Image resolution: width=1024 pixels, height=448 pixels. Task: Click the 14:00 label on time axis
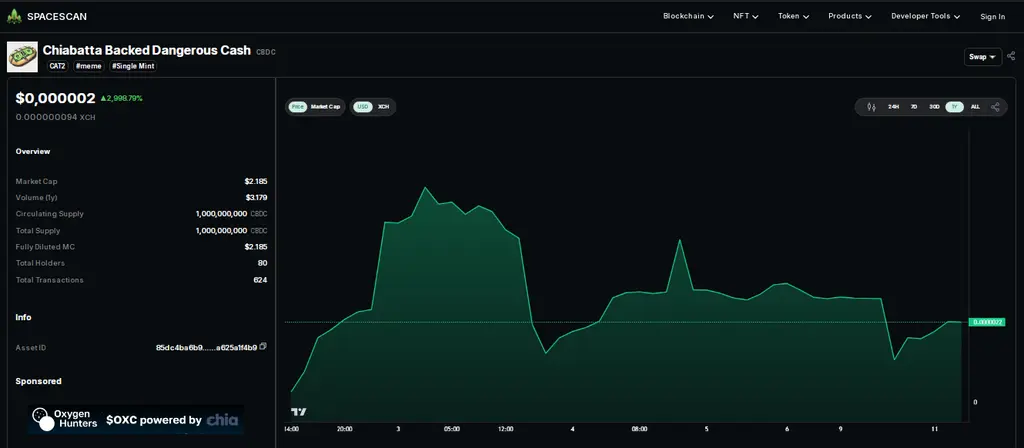click(291, 429)
